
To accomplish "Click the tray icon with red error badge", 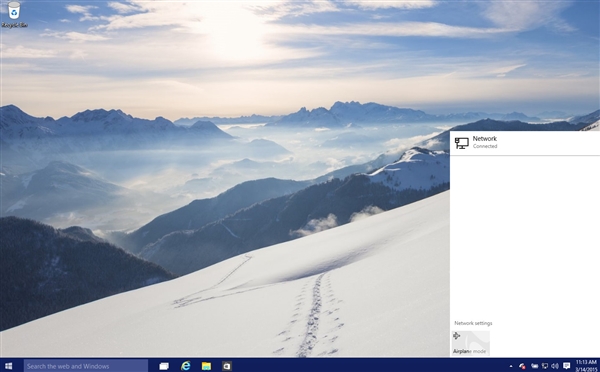I will click(x=522, y=366).
